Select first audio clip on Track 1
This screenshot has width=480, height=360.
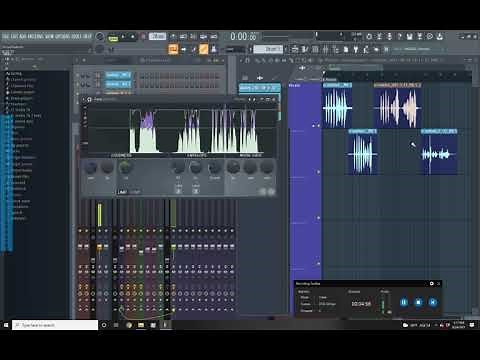337,106
